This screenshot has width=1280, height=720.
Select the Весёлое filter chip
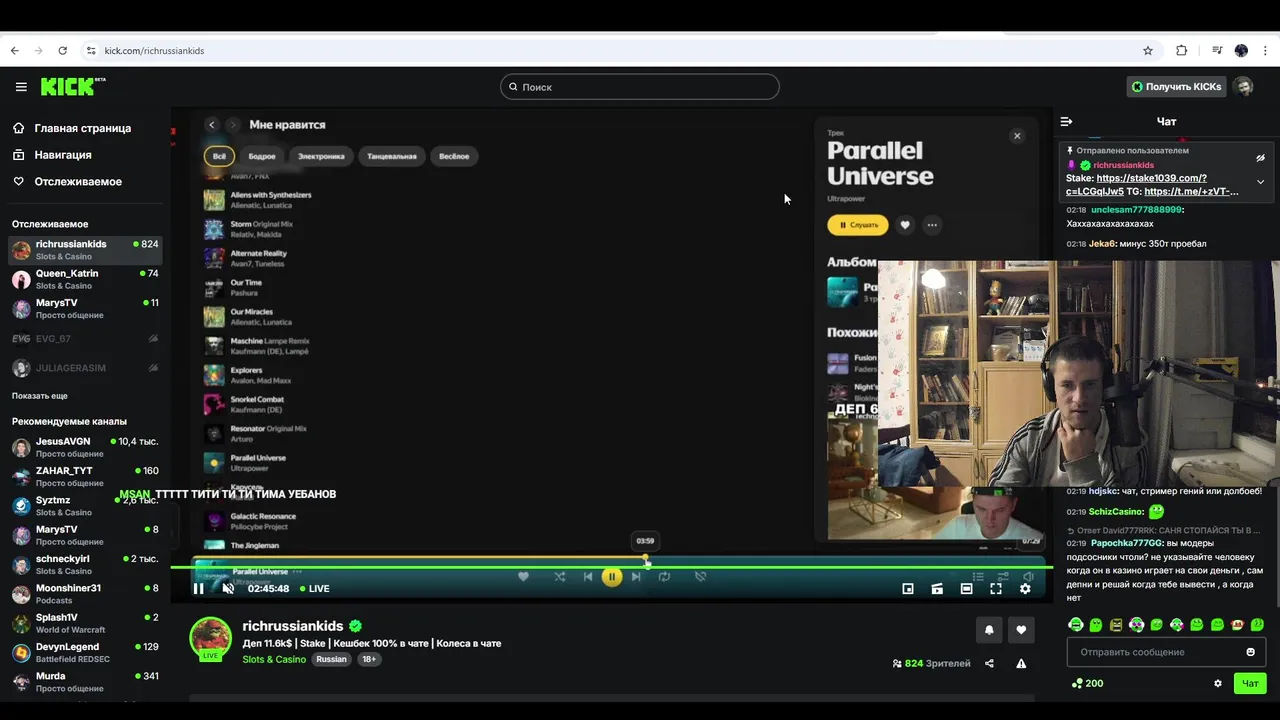454,156
